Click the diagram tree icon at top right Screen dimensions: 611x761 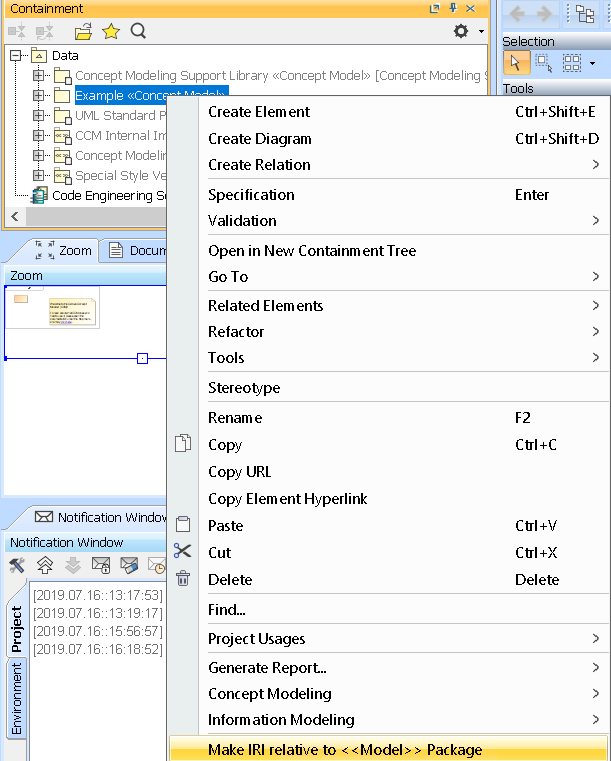(x=585, y=14)
